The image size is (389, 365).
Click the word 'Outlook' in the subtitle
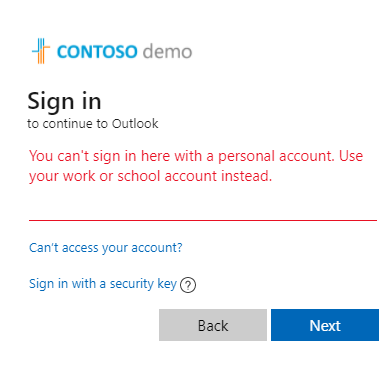tap(135, 124)
